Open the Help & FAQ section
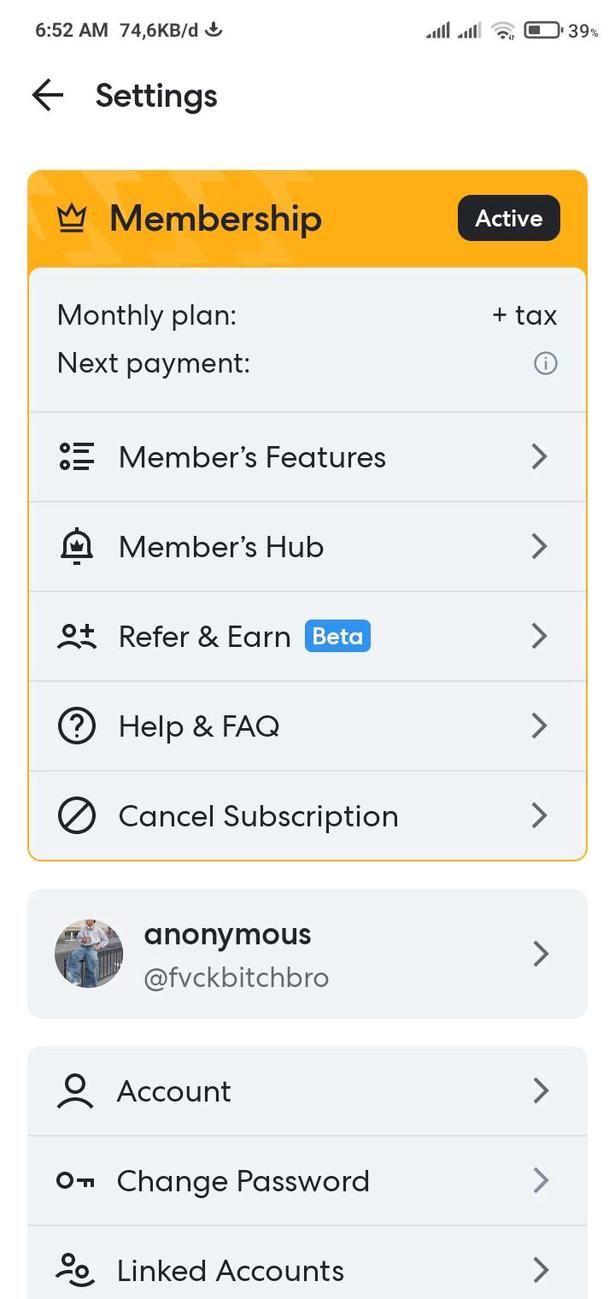The image size is (615, 1299). [539, 726]
